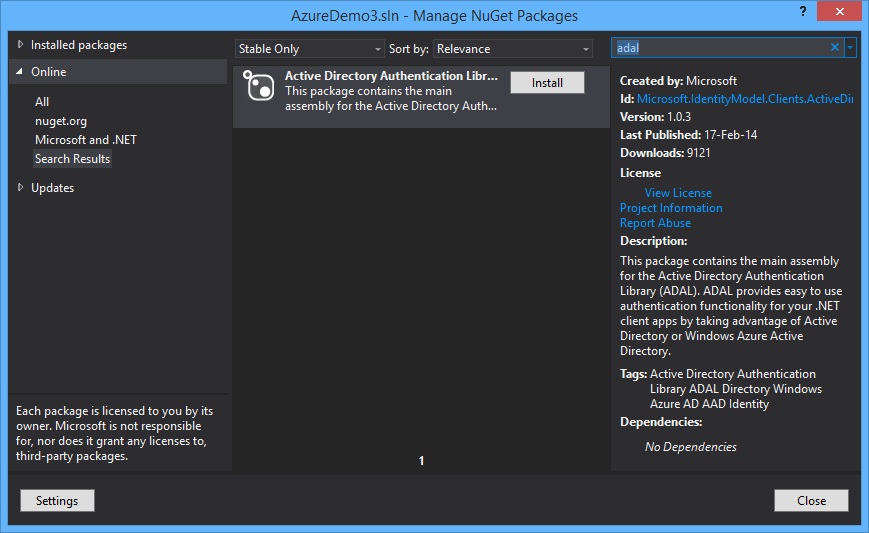Viewport: 869px width, 533px height.
Task: Clear the search box with X icon
Action: coord(835,48)
